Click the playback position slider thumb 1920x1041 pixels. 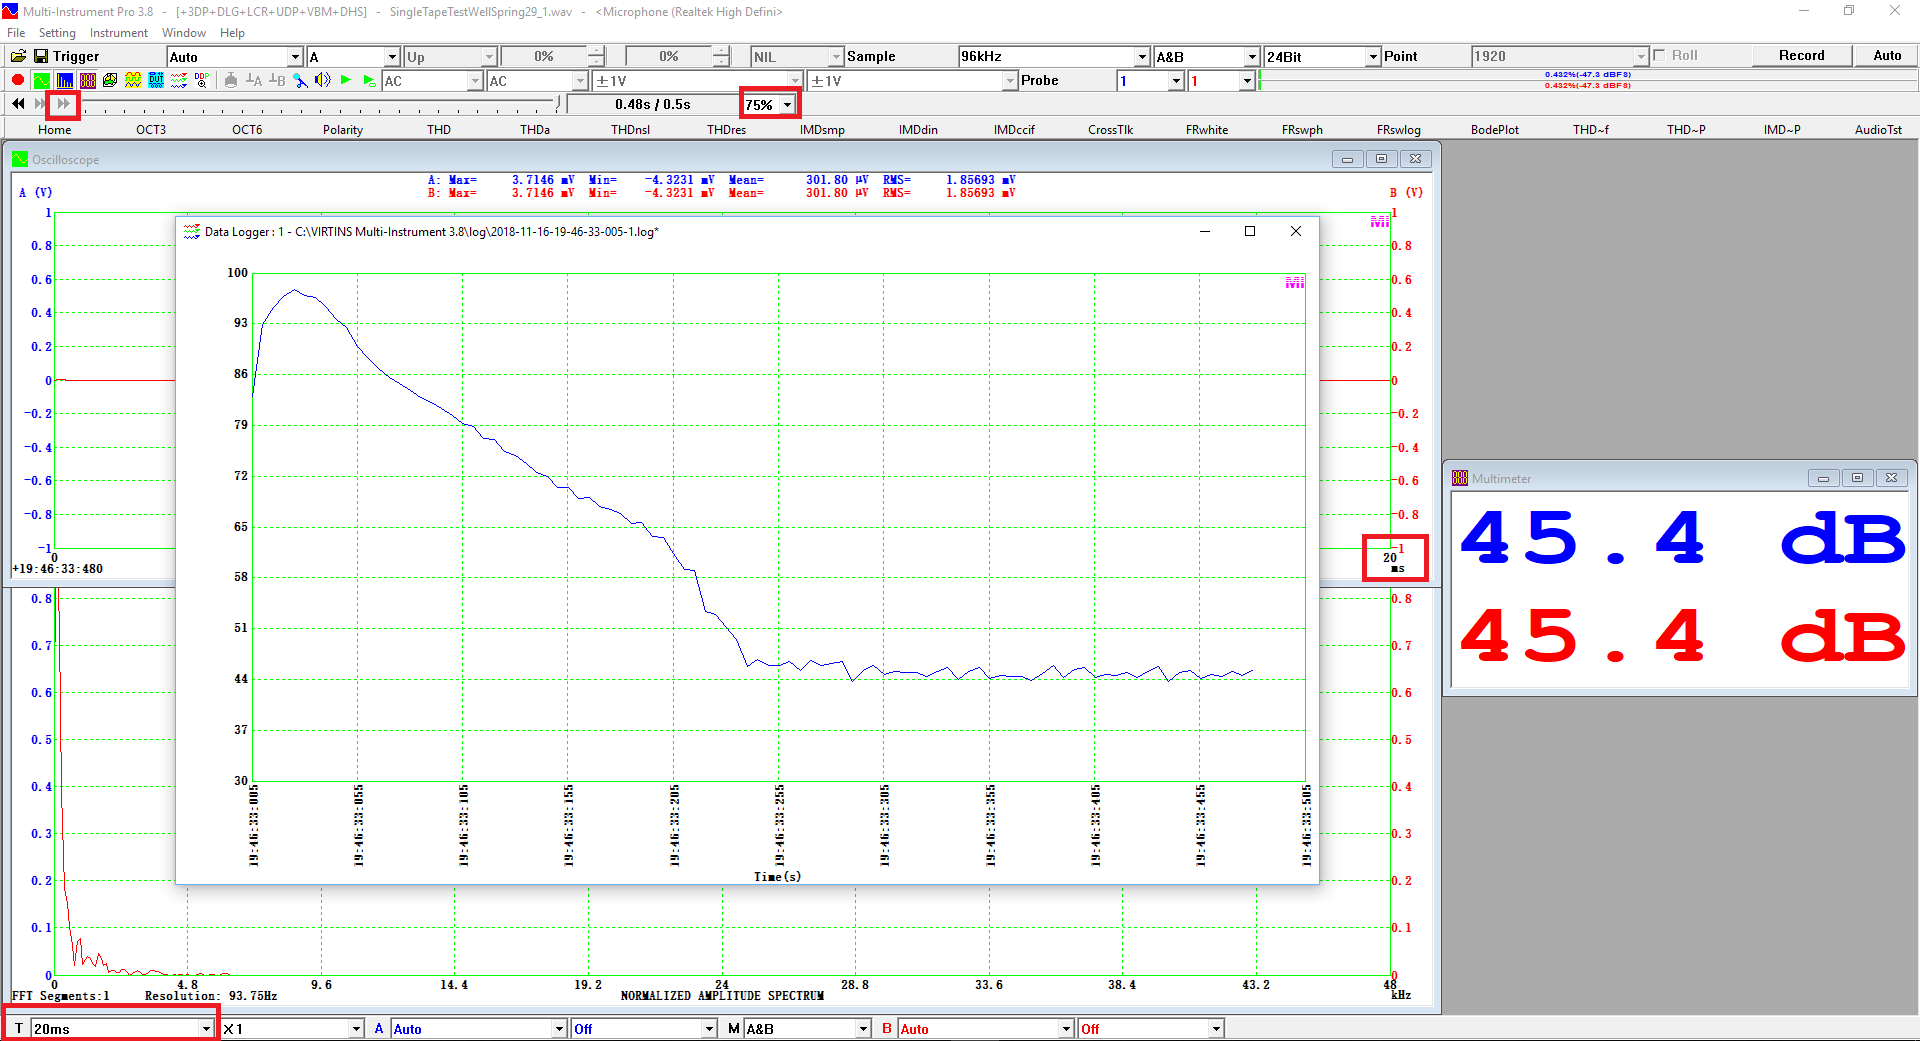(559, 104)
